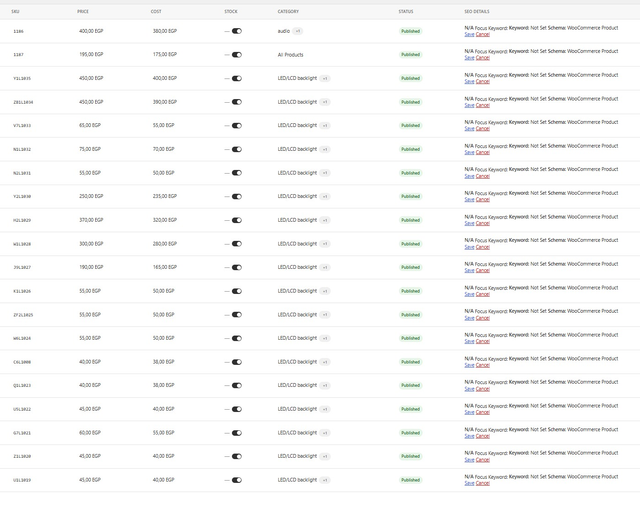
Task: Cancel SEO edit for SKU 1187
Action: [482, 58]
